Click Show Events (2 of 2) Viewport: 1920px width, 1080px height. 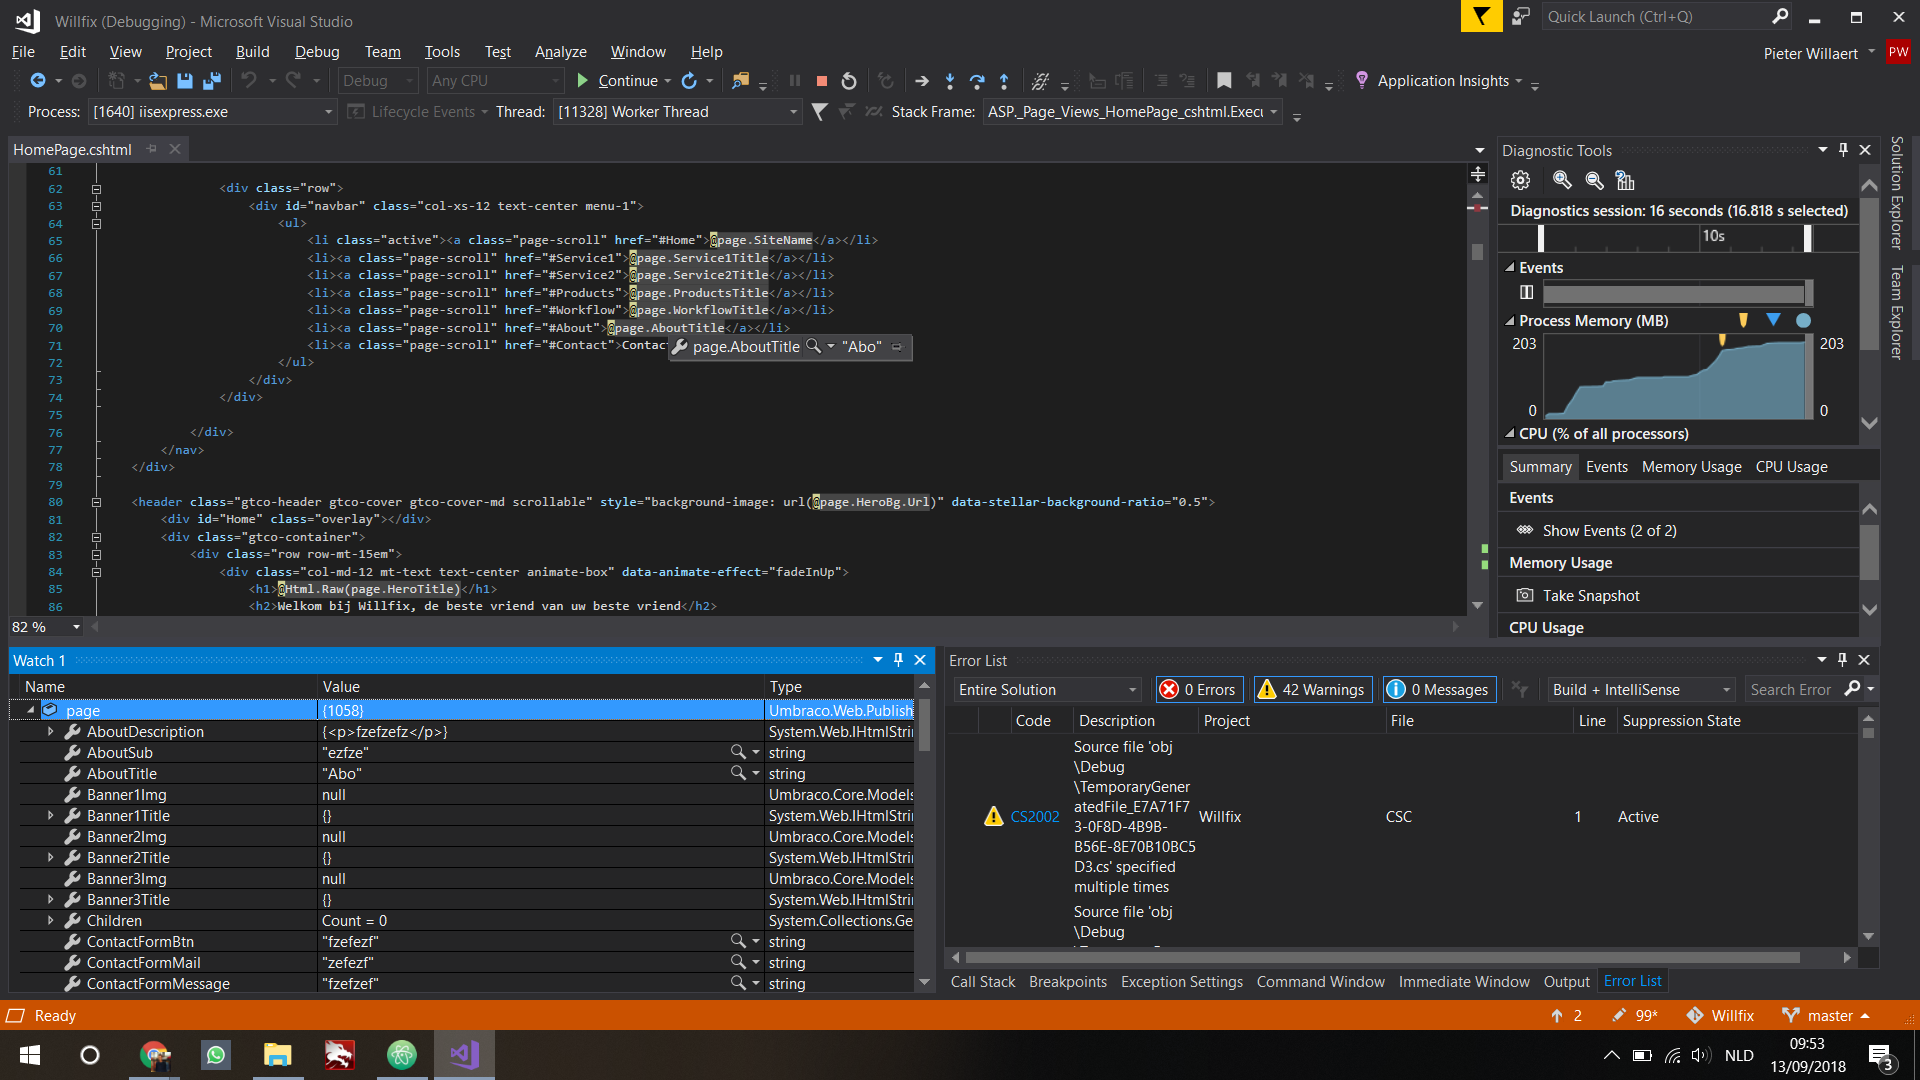tap(1609, 531)
